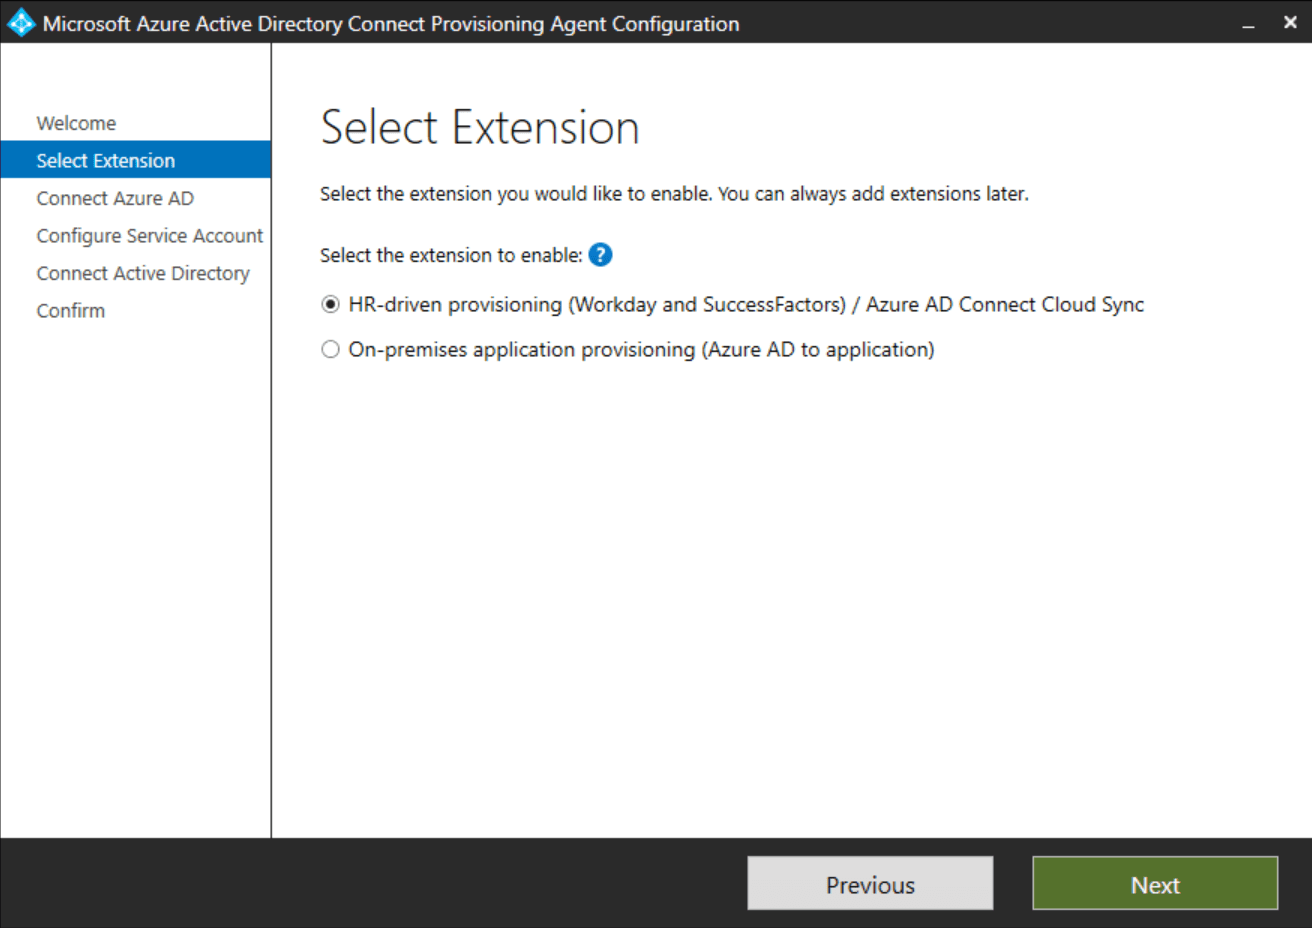The image size is (1312, 928).
Task: Open the Connect Azure AD step
Action: tap(114, 197)
